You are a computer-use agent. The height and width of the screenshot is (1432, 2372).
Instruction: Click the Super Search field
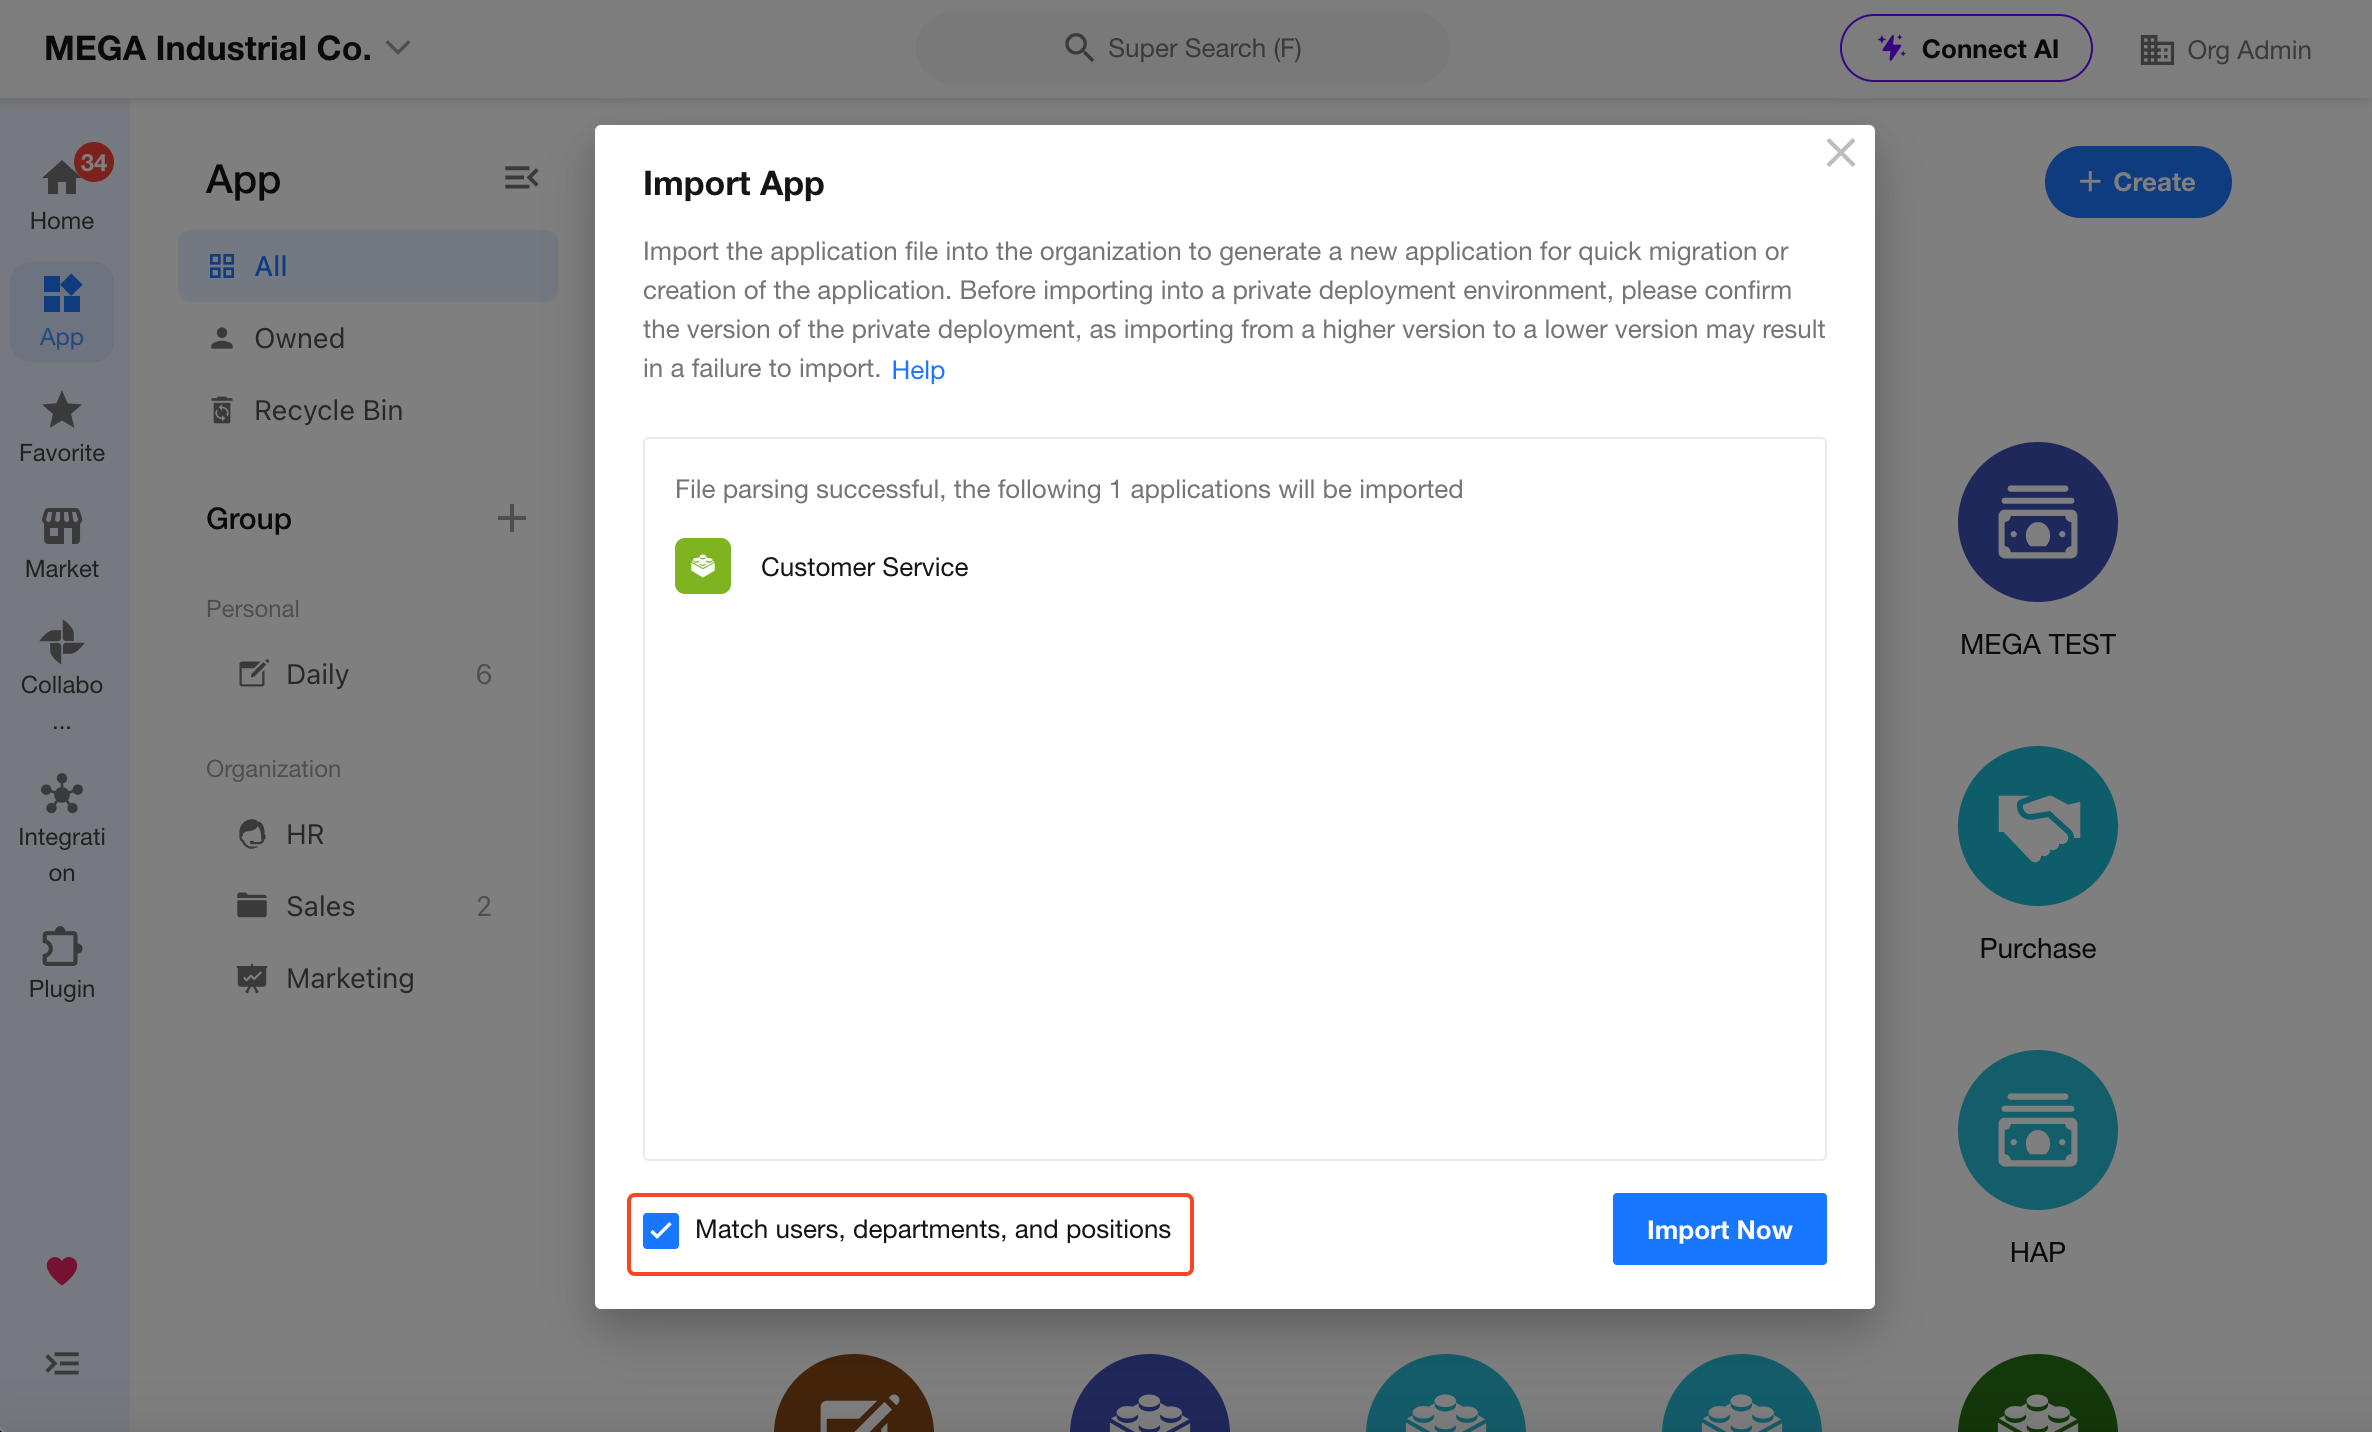[1182, 48]
